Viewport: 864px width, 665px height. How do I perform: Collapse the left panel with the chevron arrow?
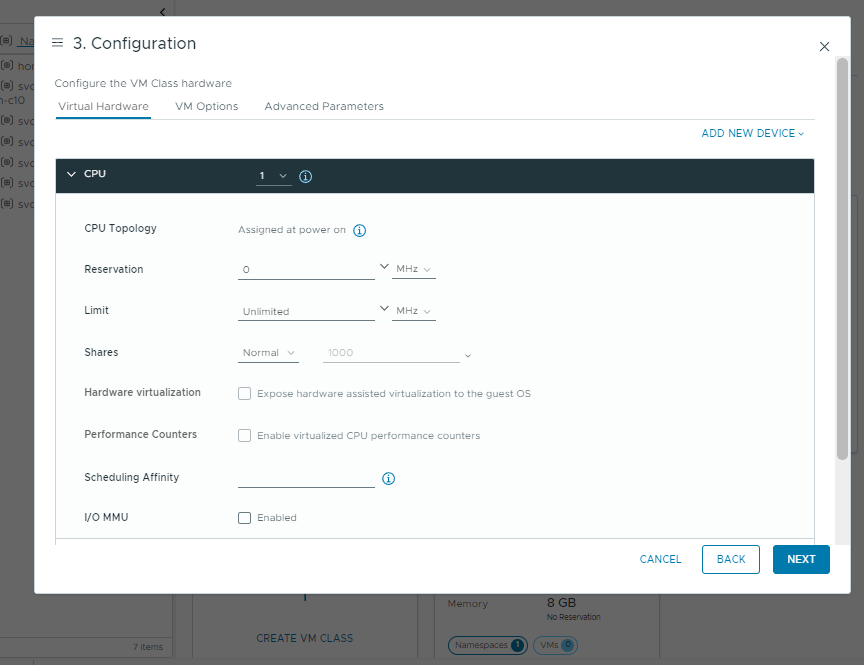click(x=162, y=11)
